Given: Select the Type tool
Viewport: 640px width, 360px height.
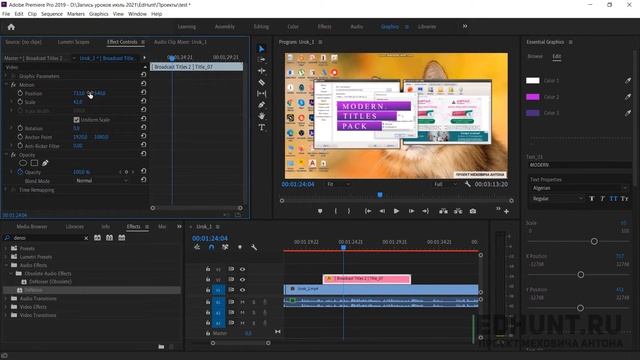Looking at the screenshot, I should pyautogui.click(x=262, y=127).
